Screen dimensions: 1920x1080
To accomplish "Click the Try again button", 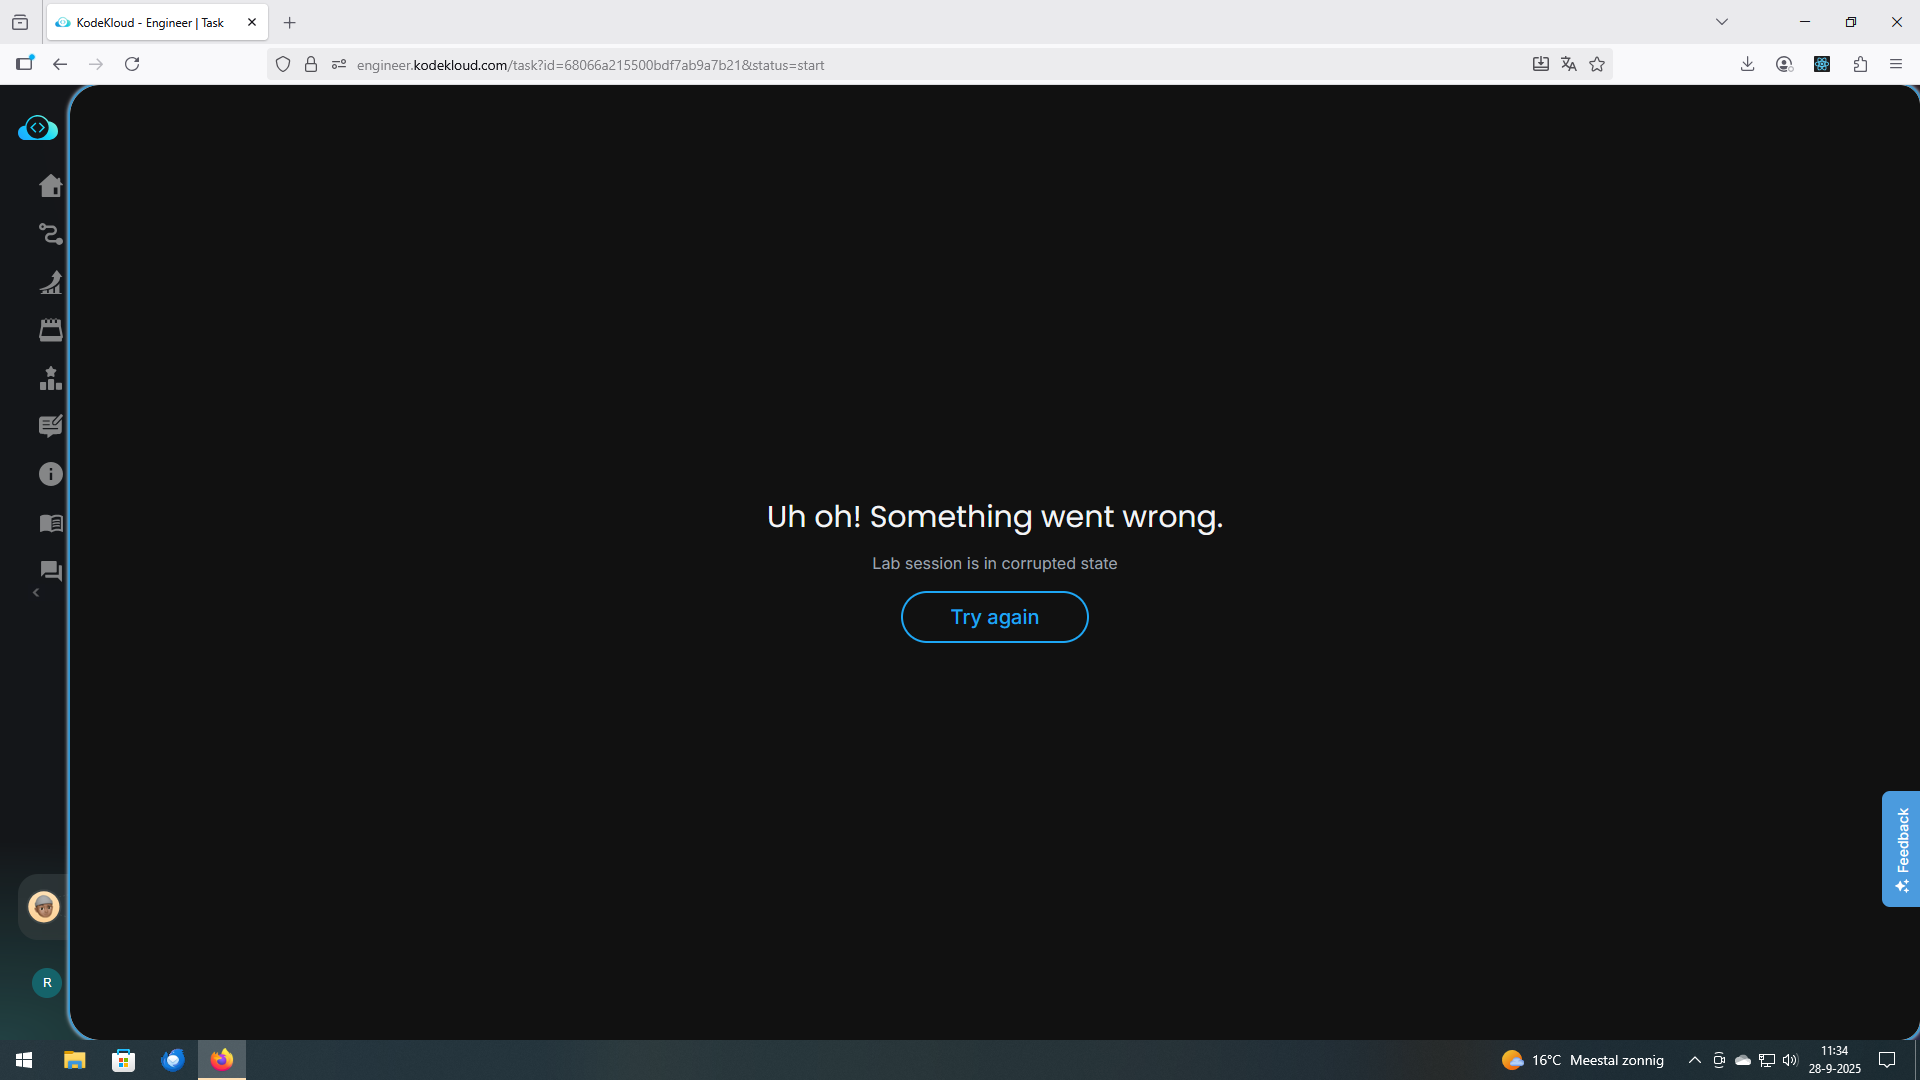I will point(994,617).
